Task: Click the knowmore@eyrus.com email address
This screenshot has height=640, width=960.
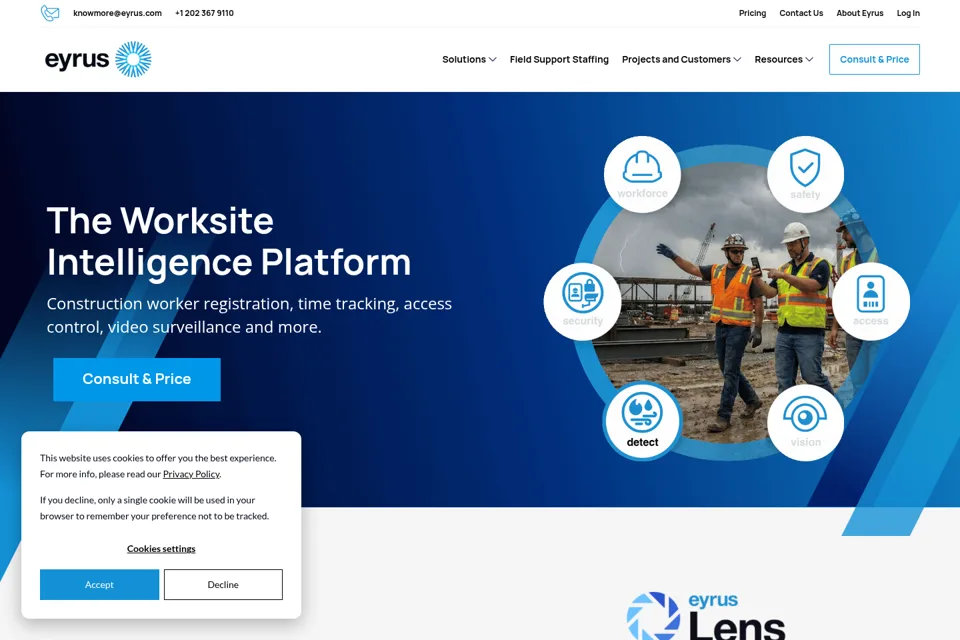Action: tap(118, 13)
